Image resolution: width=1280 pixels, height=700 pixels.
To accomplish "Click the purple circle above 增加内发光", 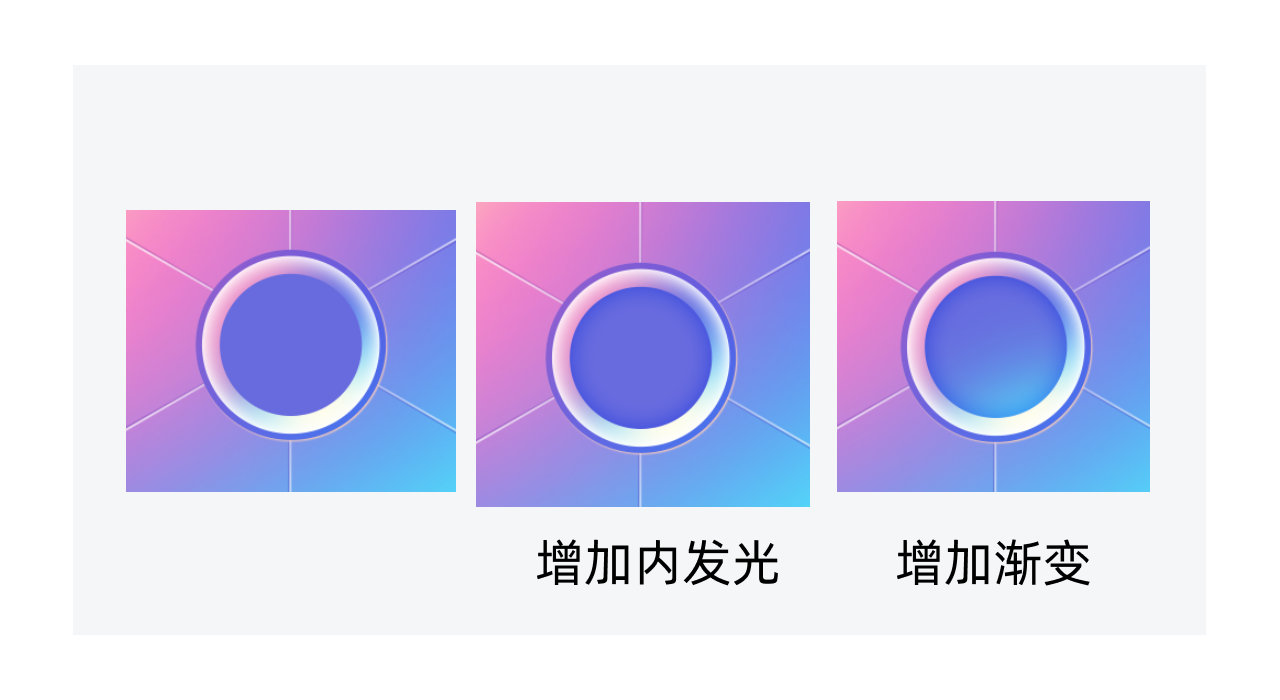I will click(x=641, y=357).
